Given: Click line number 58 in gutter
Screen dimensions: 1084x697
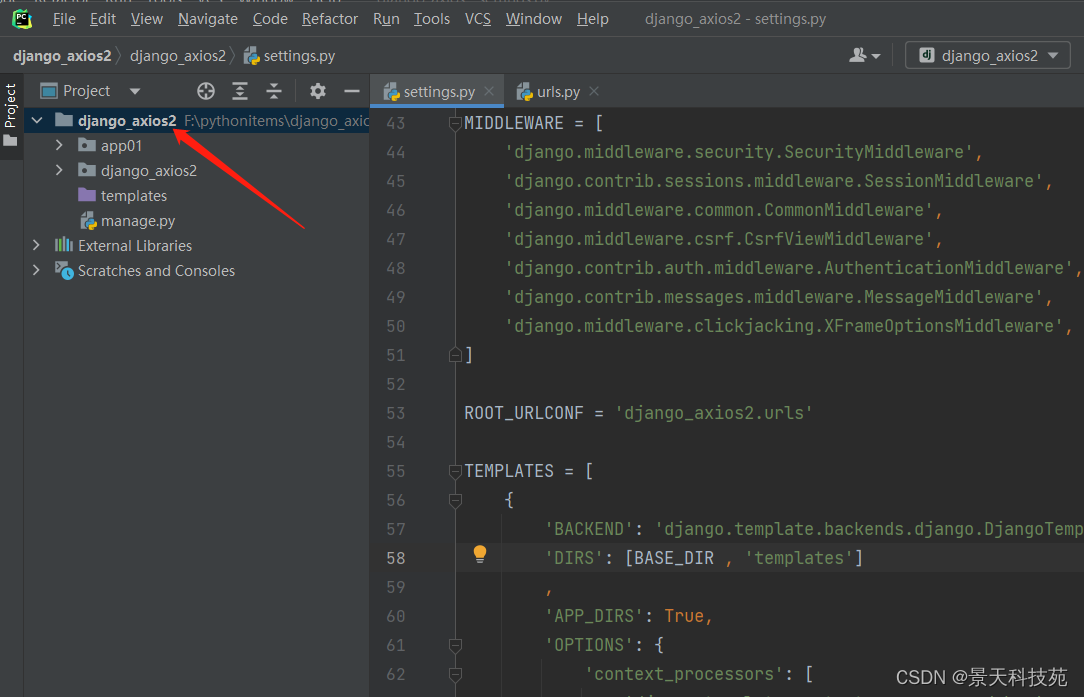Looking at the screenshot, I should pos(395,558).
